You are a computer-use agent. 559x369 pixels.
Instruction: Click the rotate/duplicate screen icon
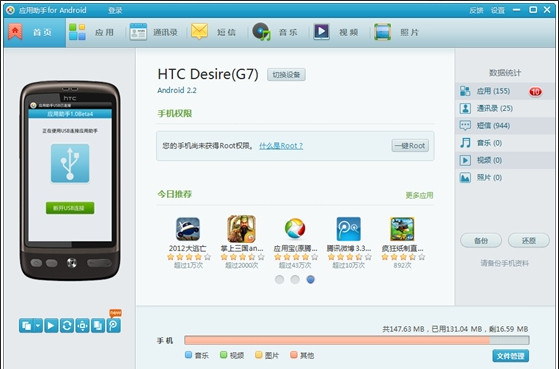pos(98,326)
